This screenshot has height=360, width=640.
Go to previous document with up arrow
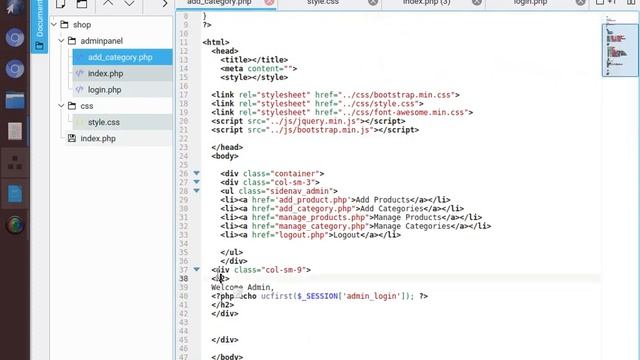[108, 3]
